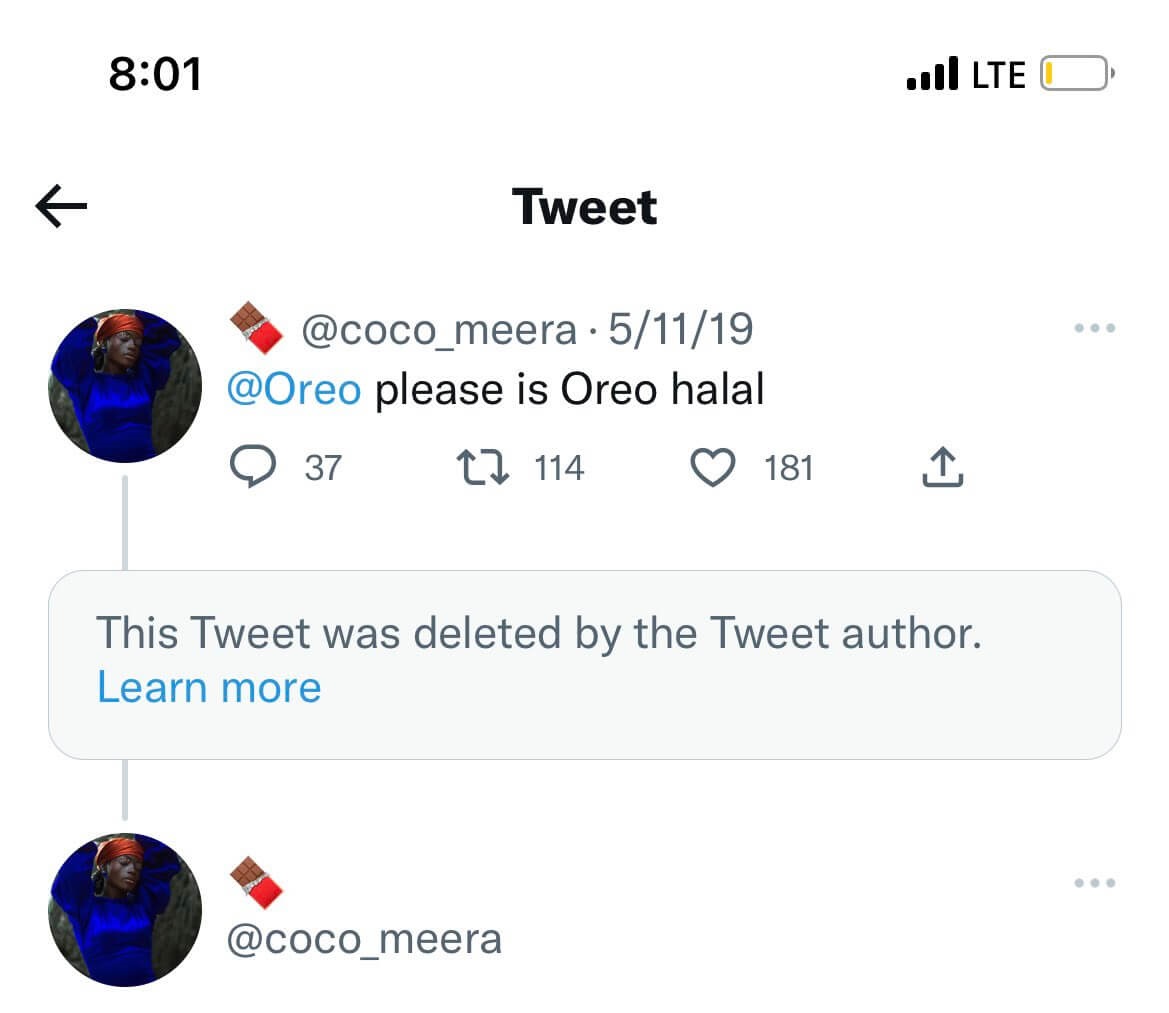Tap the 8:01 clock in status bar

pos(155,74)
